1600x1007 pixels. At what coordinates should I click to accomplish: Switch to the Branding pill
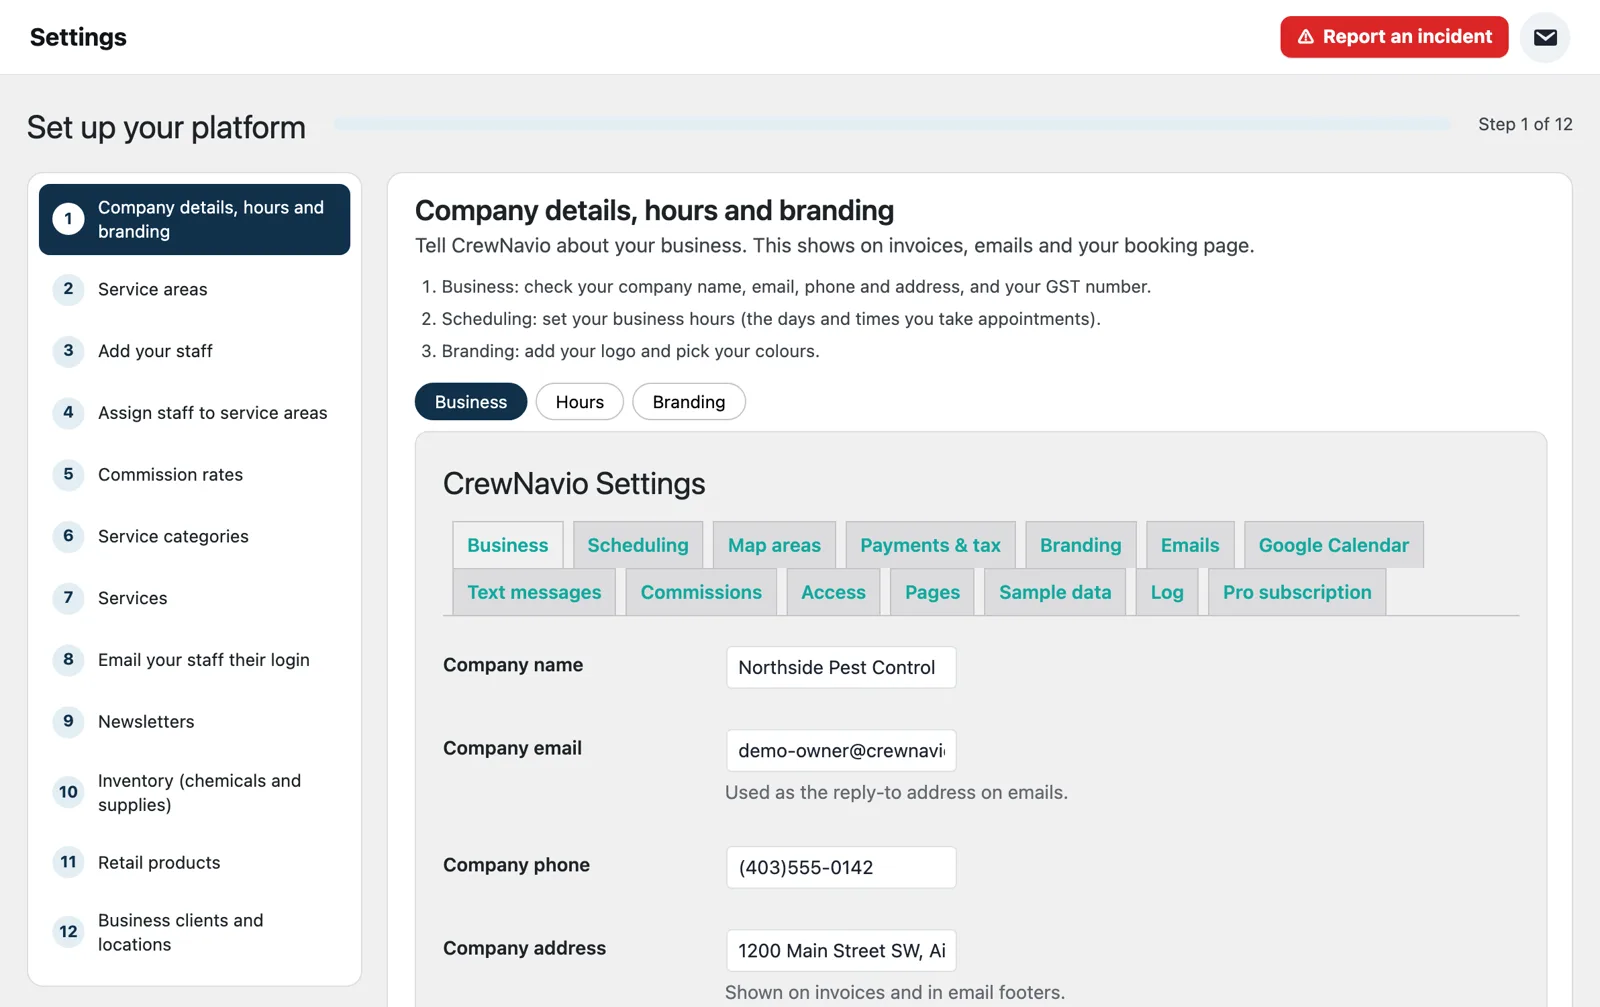pos(689,402)
